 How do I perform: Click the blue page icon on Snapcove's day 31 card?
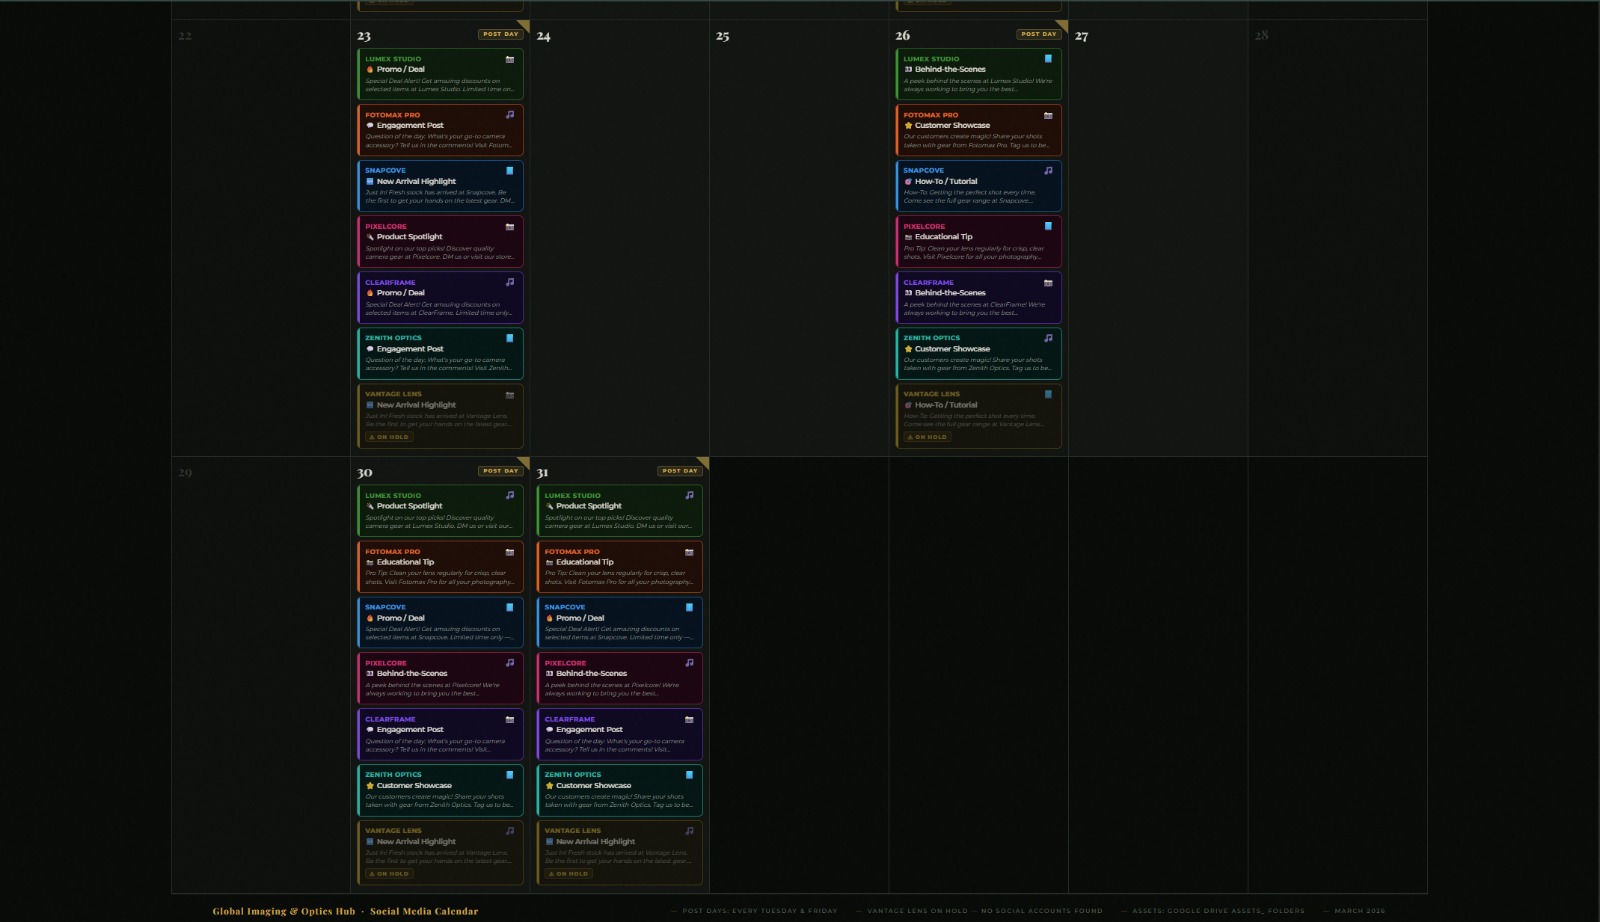[689, 607]
